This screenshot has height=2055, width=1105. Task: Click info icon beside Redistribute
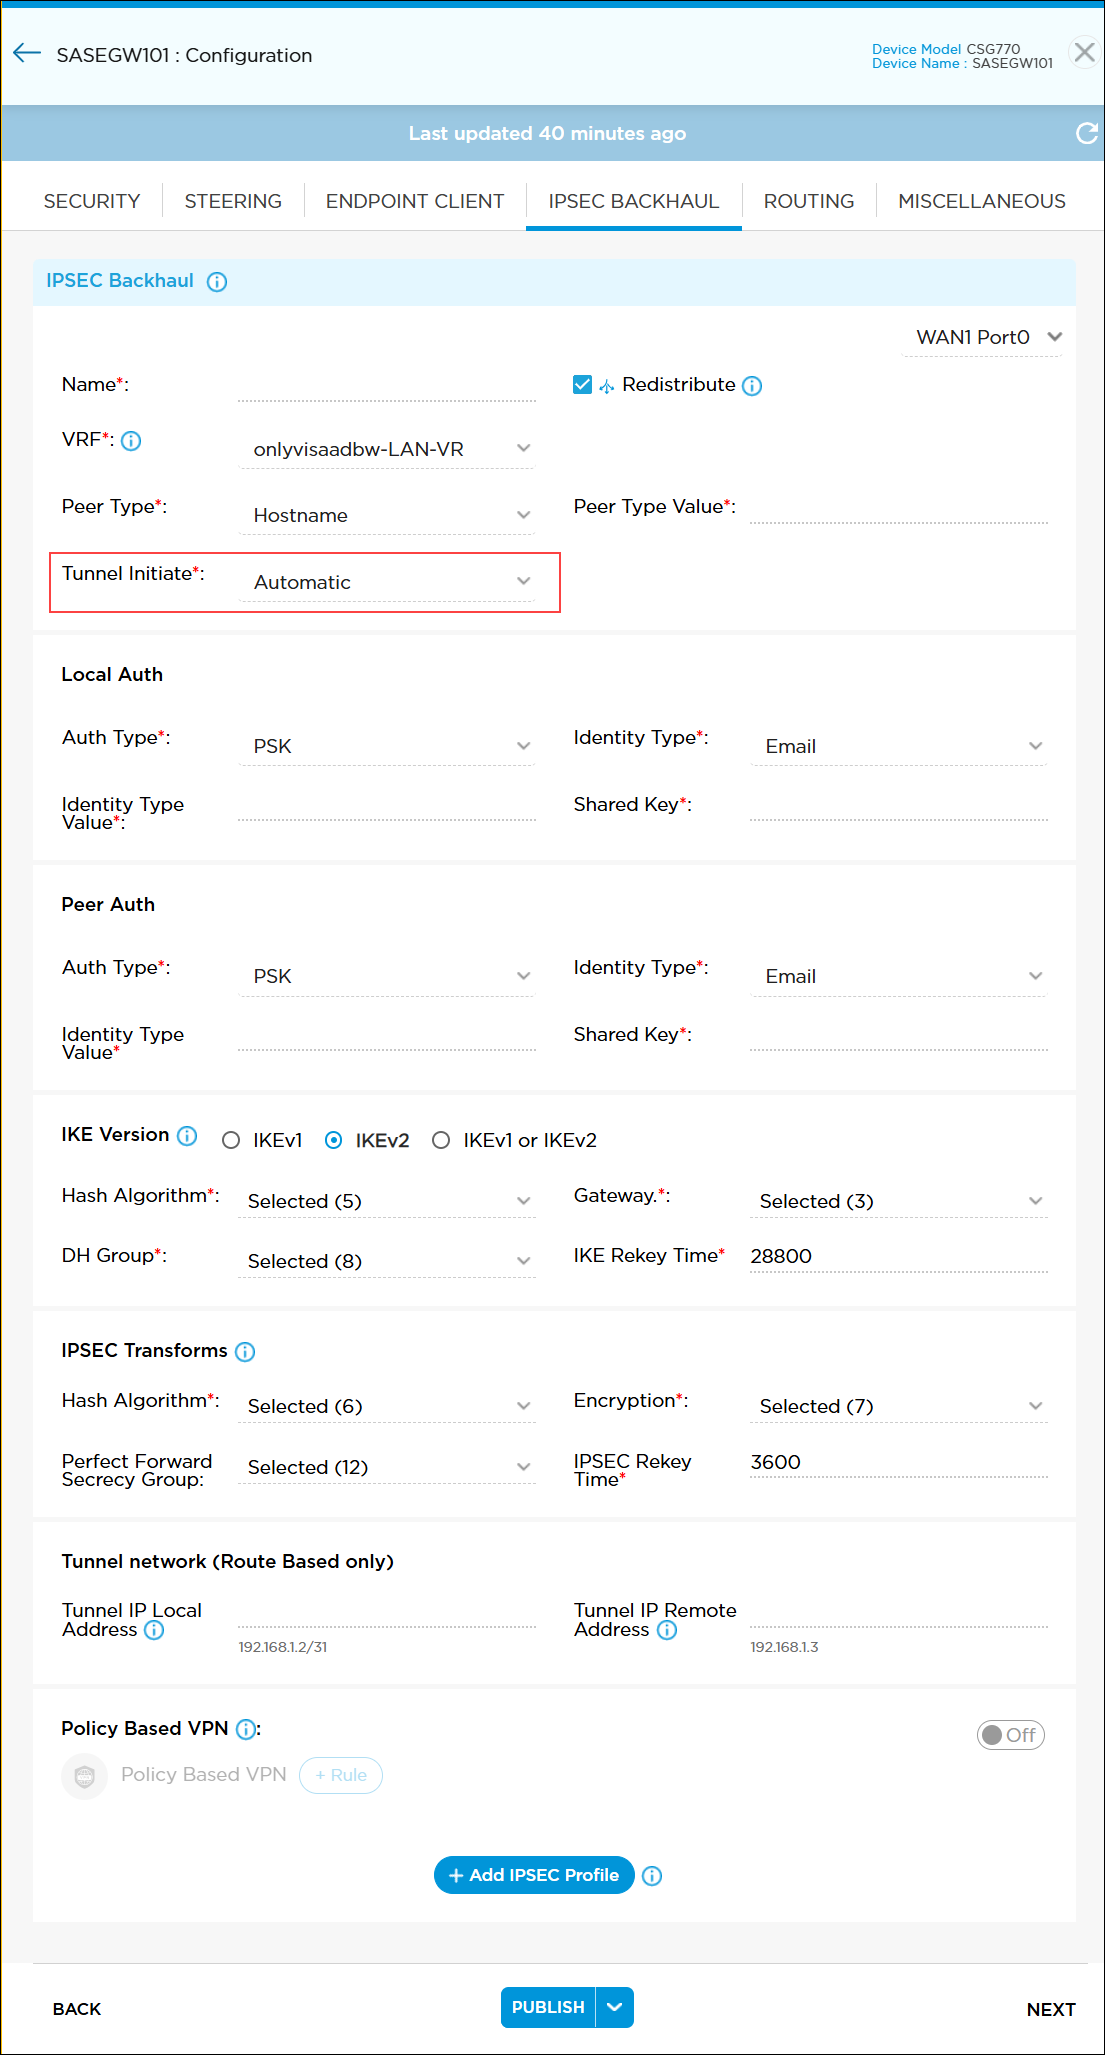[752, 386]
